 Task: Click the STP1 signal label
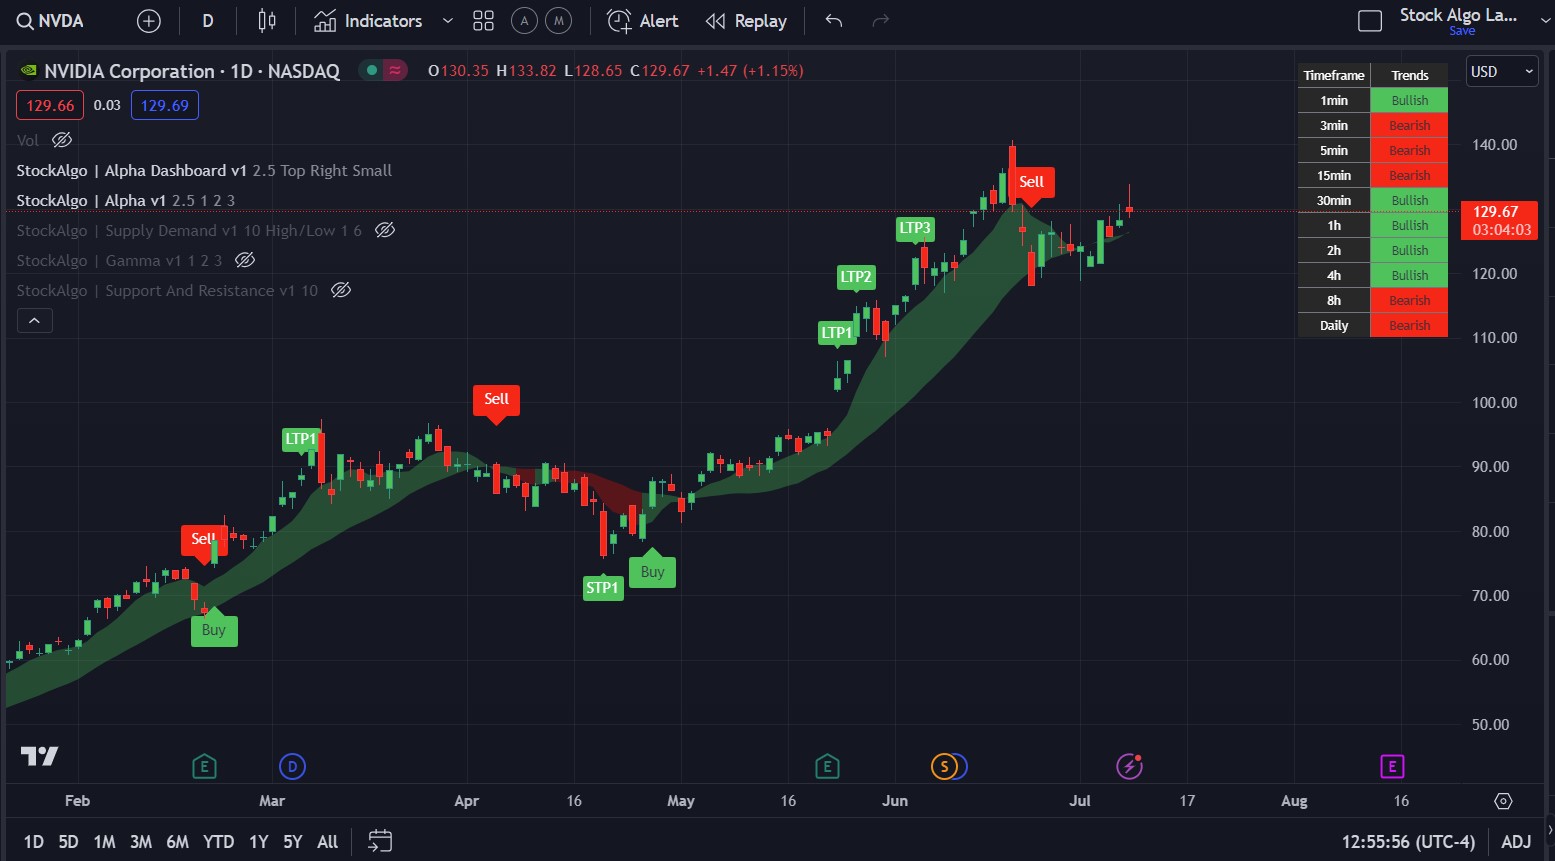pyautogui.click(x=603, y=588)
